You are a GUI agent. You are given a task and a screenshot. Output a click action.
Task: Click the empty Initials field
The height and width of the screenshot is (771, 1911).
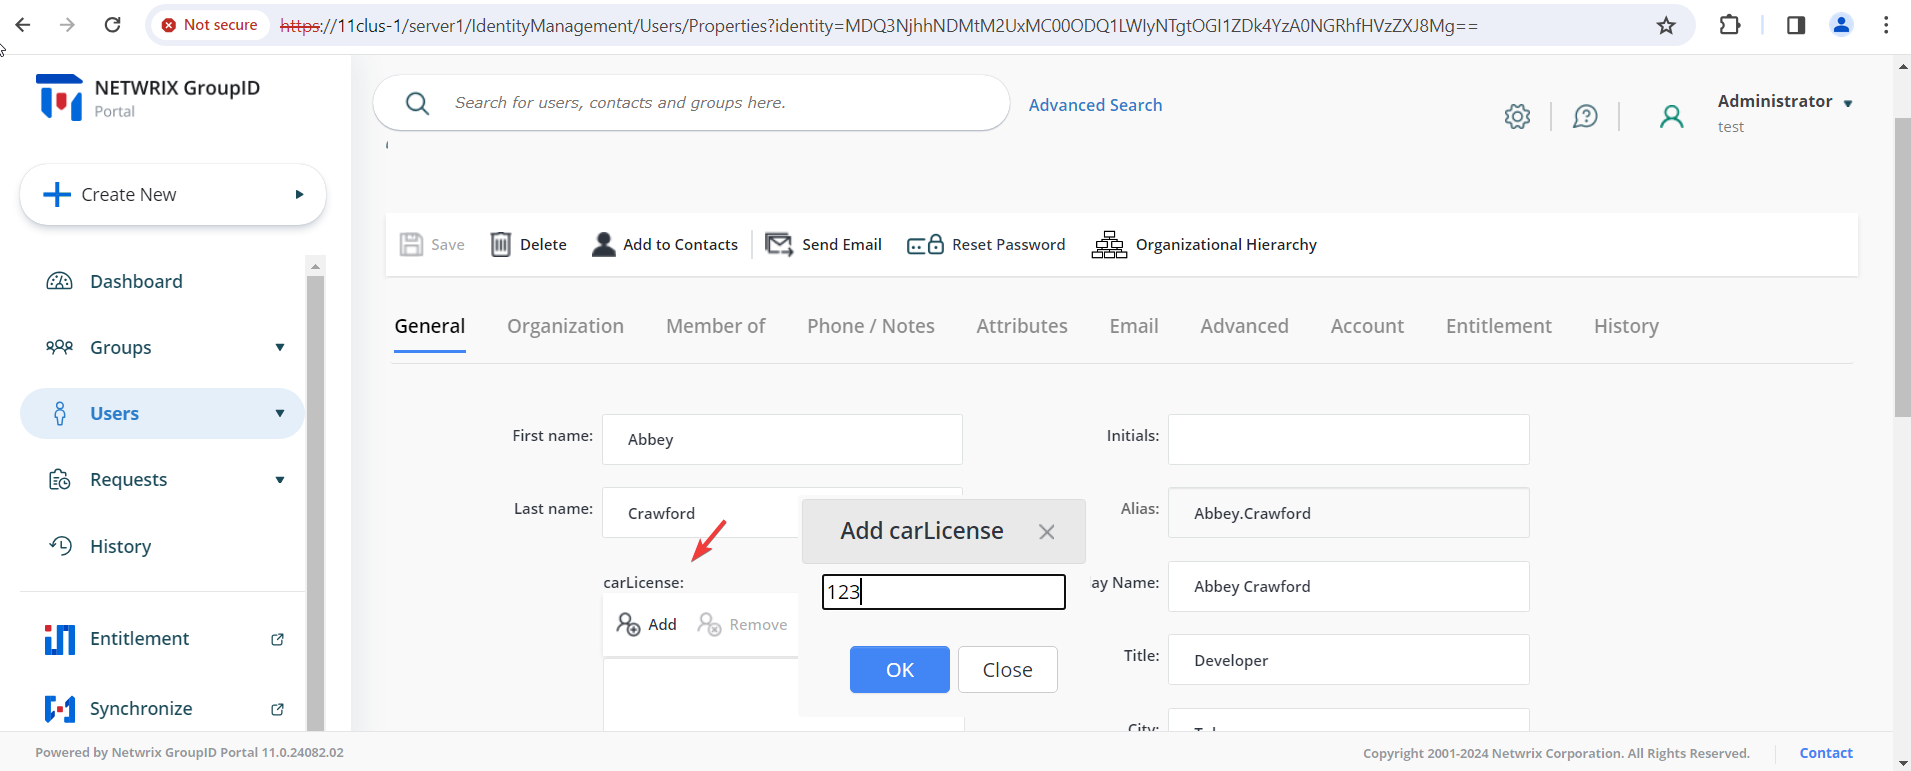point(1349,440)
